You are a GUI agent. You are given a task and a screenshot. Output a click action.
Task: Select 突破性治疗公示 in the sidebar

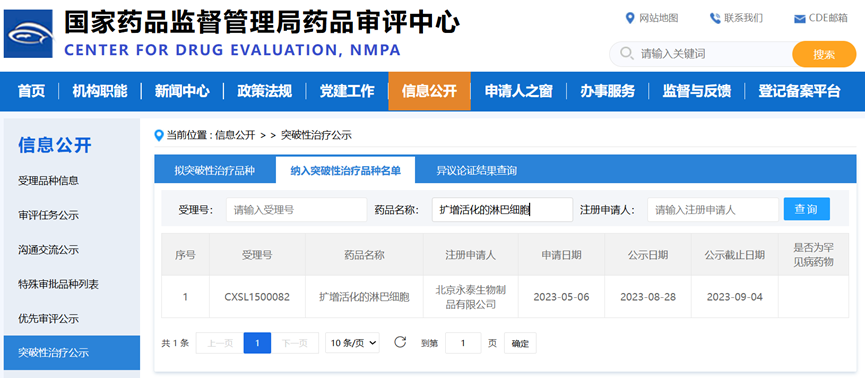point(72,353)
